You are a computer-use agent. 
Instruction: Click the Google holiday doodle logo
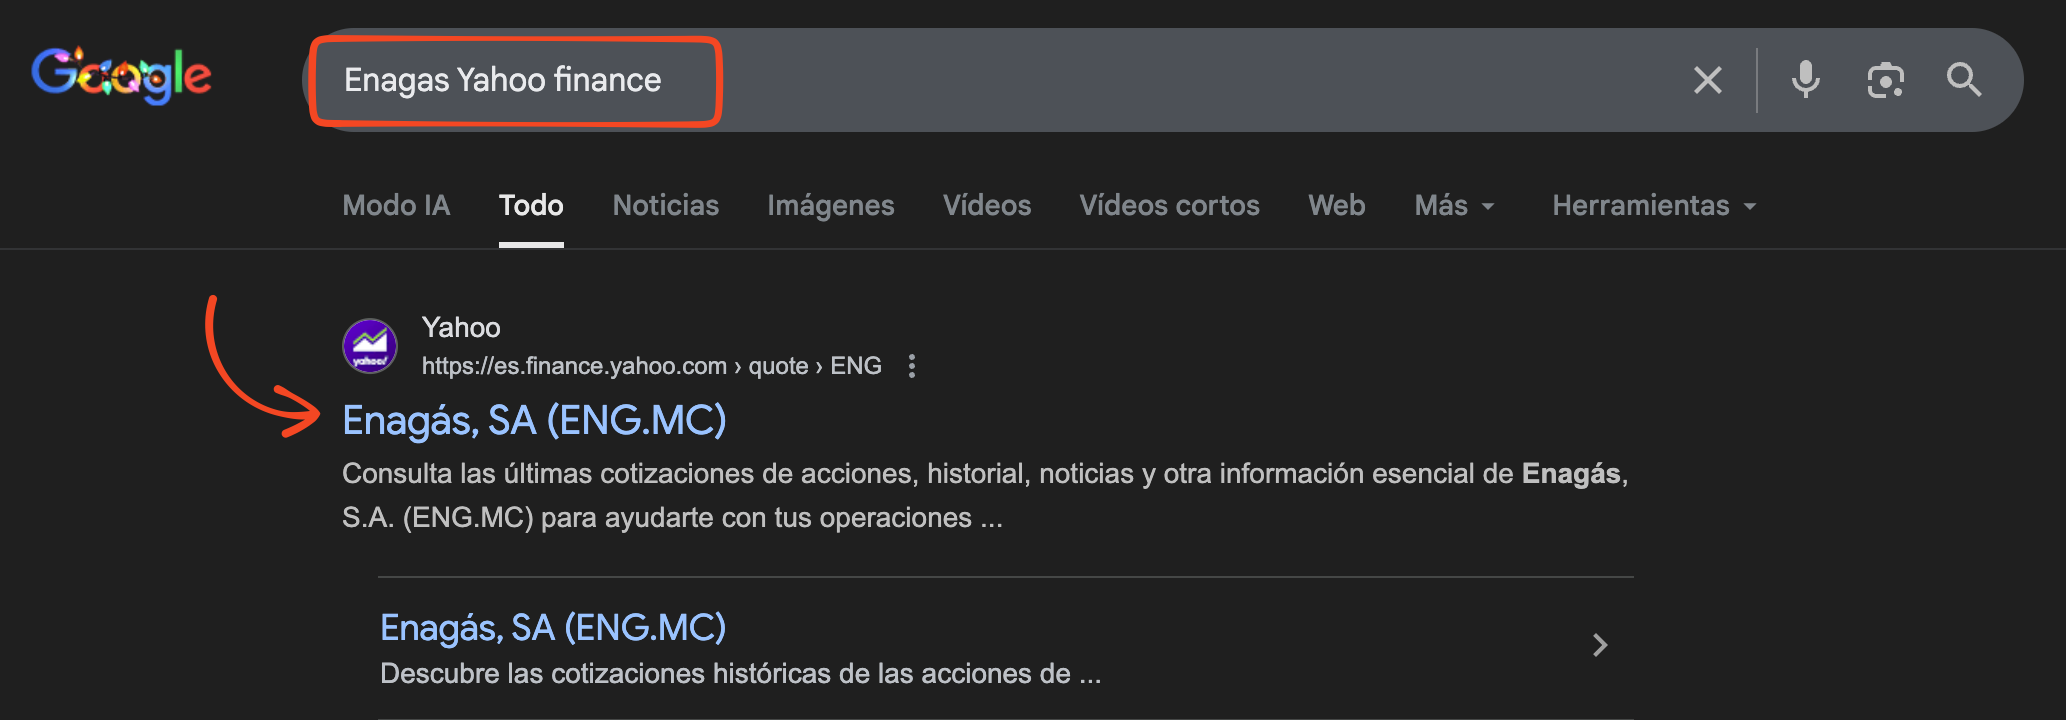point(121,76)
